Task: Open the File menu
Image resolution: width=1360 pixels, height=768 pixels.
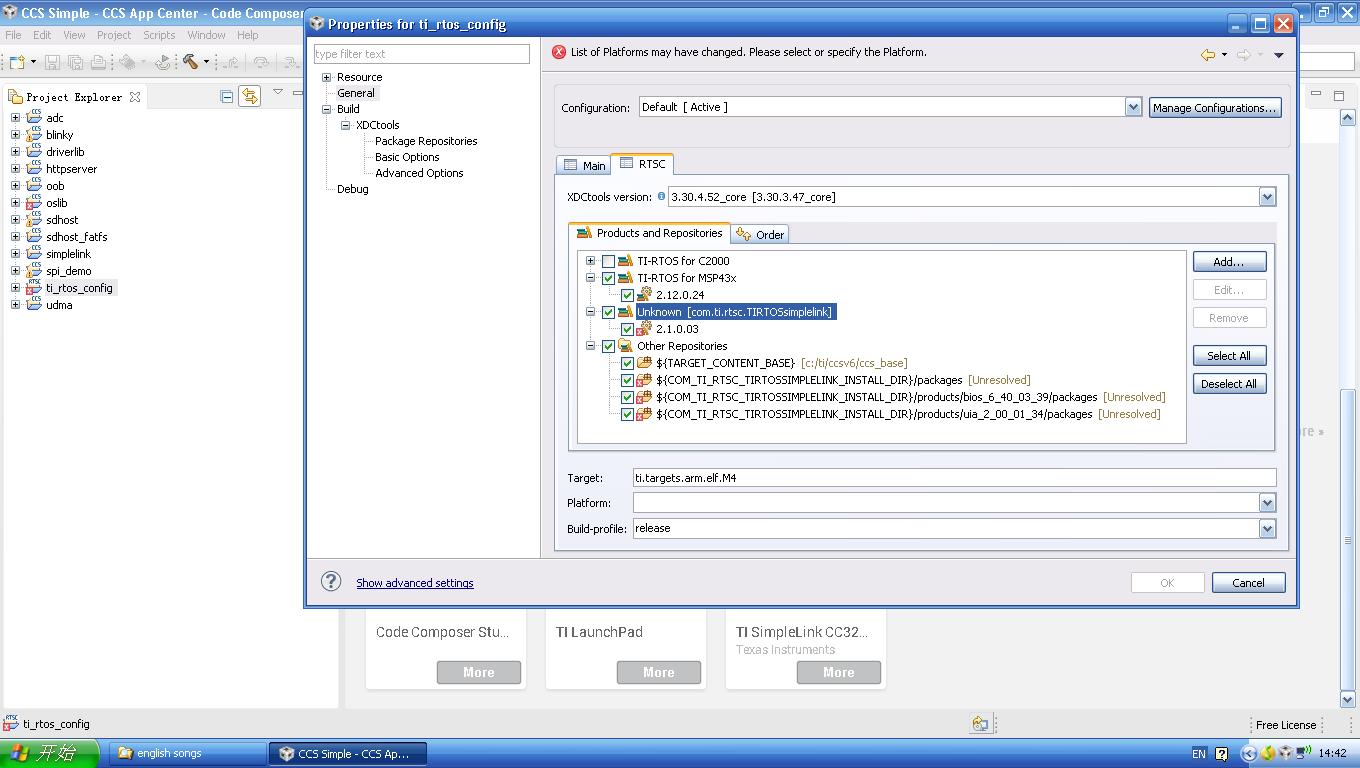Action: point(13,35)
